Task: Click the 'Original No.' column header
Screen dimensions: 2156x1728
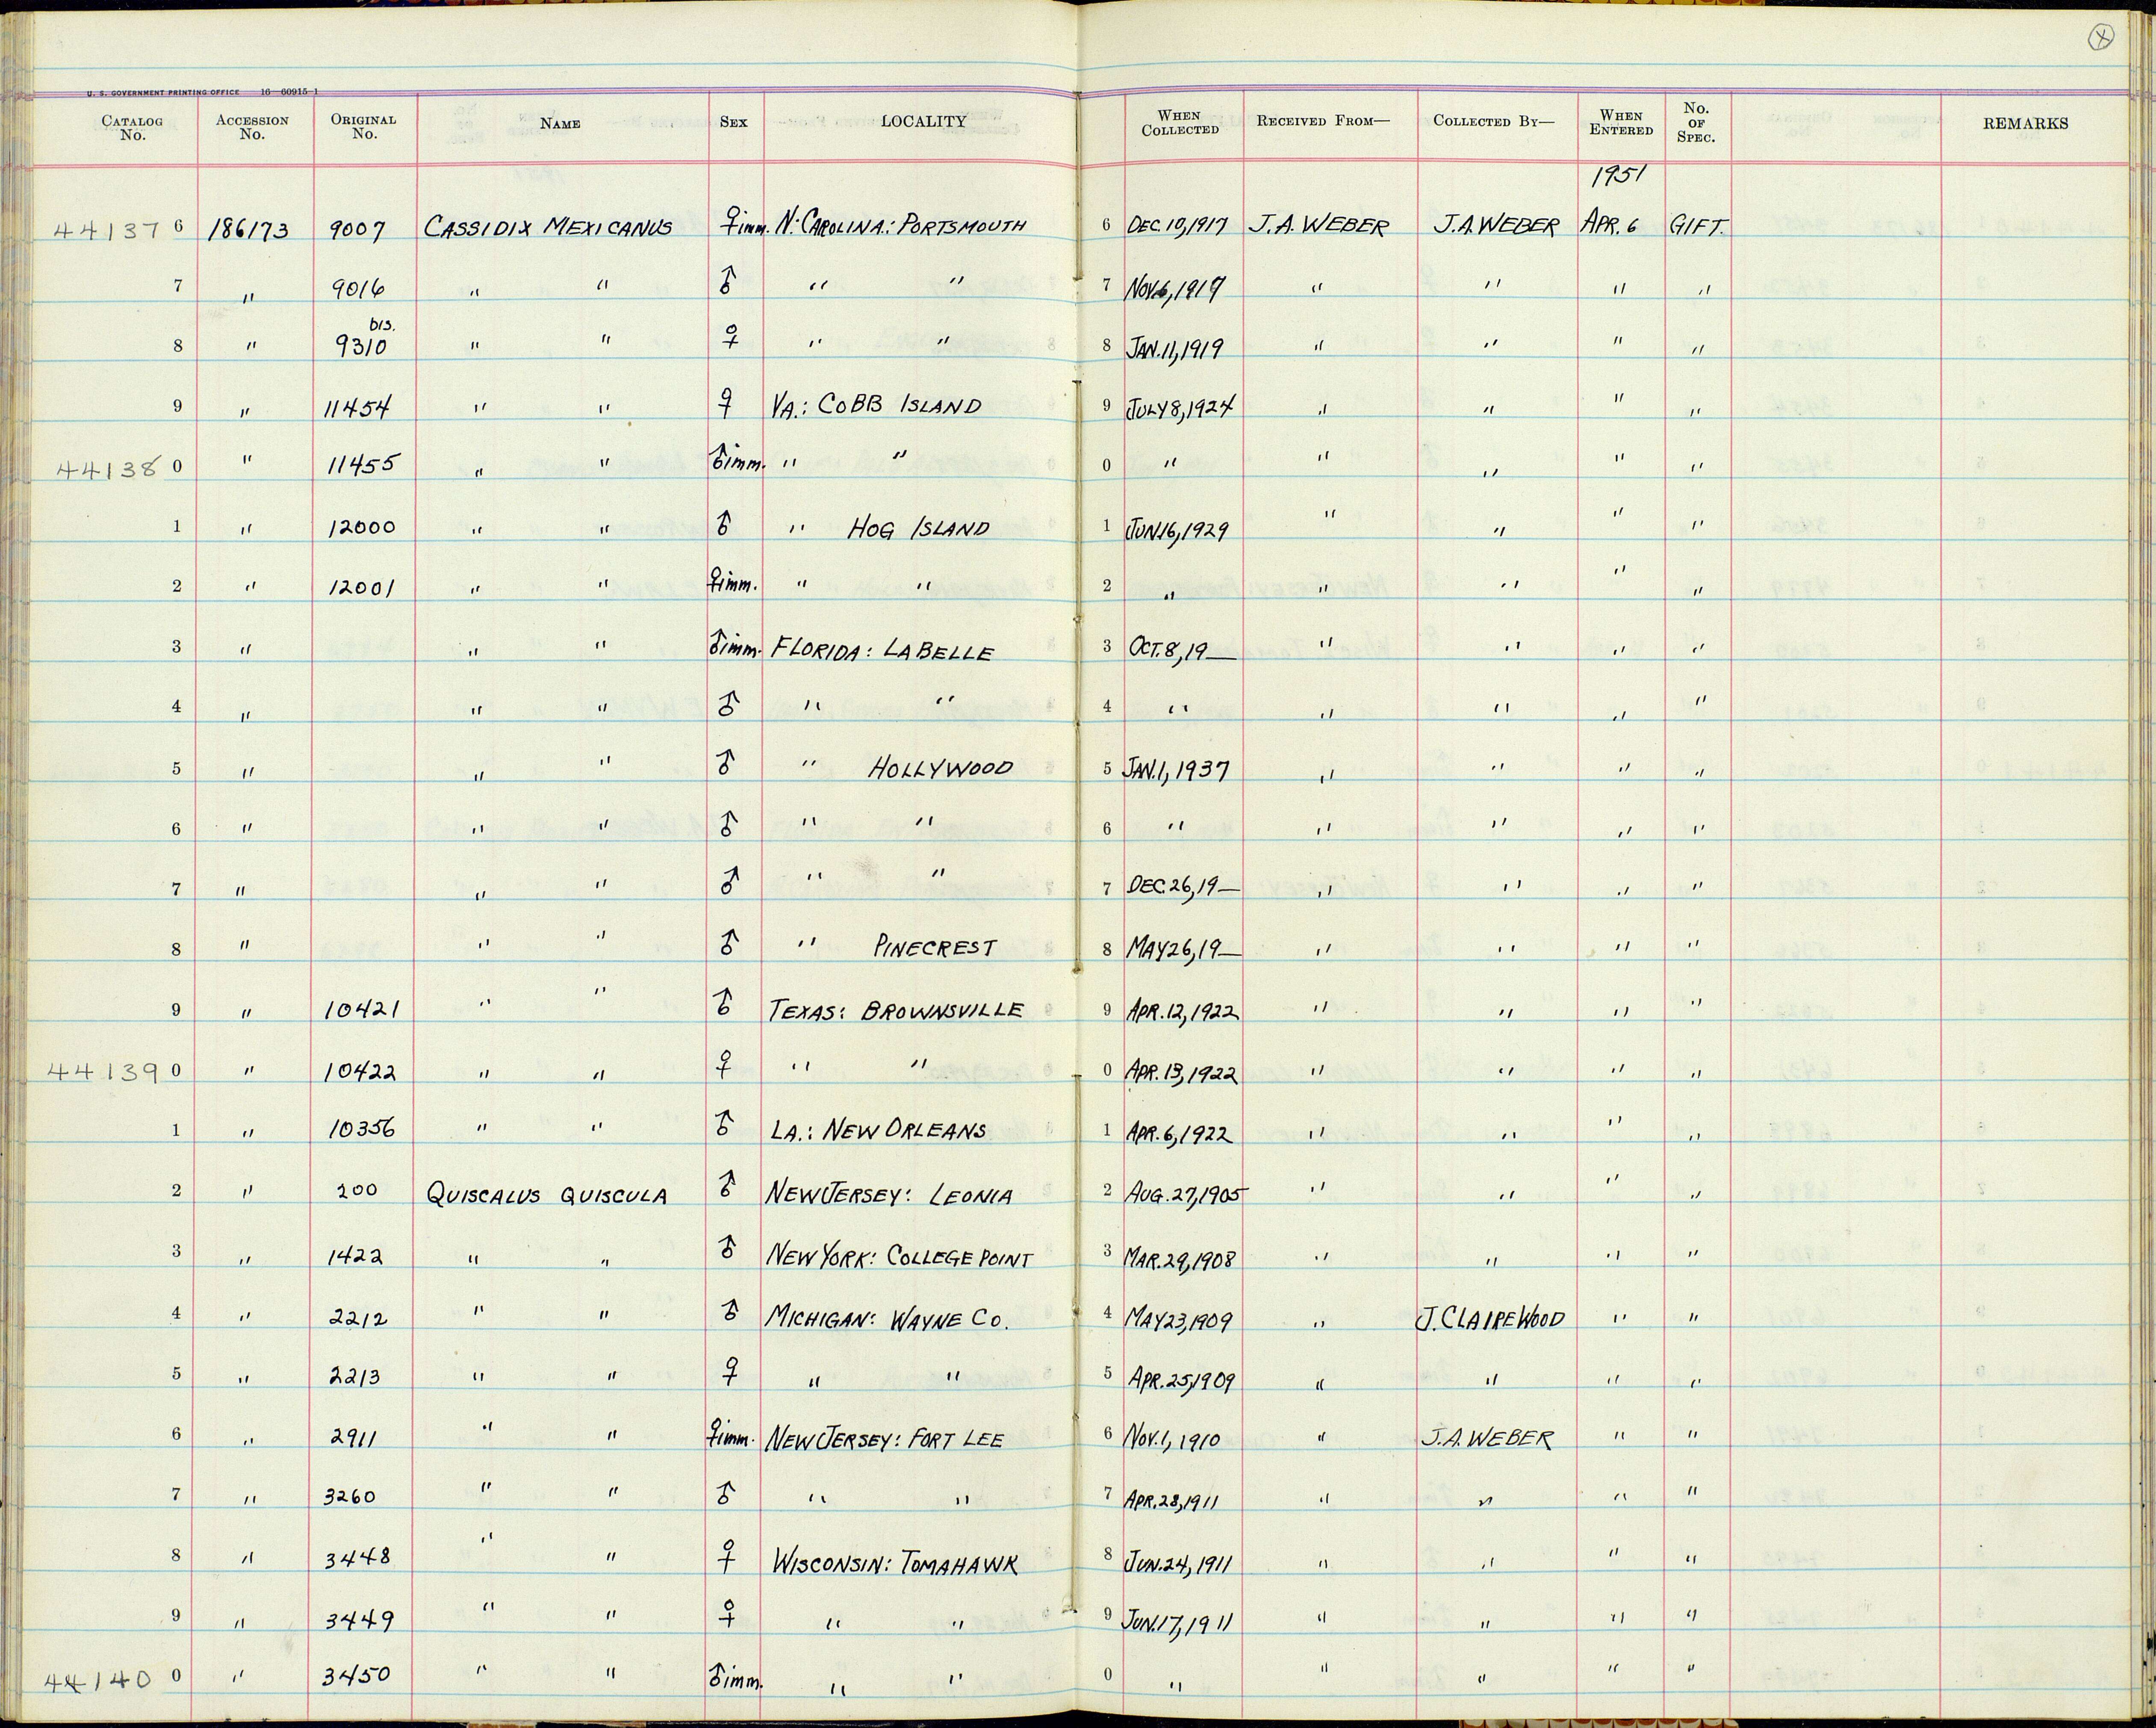Action: [364, 126]
